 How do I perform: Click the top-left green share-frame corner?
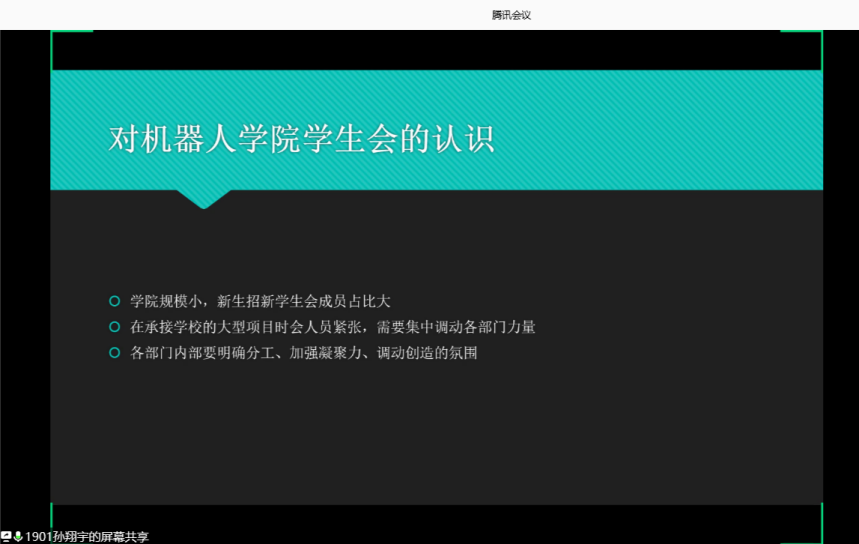tap(53, 33)
